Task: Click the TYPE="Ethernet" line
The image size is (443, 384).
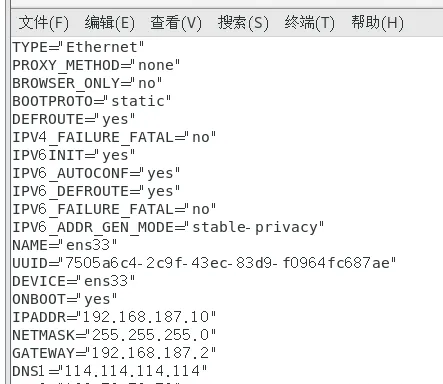Action: (78, 47)
